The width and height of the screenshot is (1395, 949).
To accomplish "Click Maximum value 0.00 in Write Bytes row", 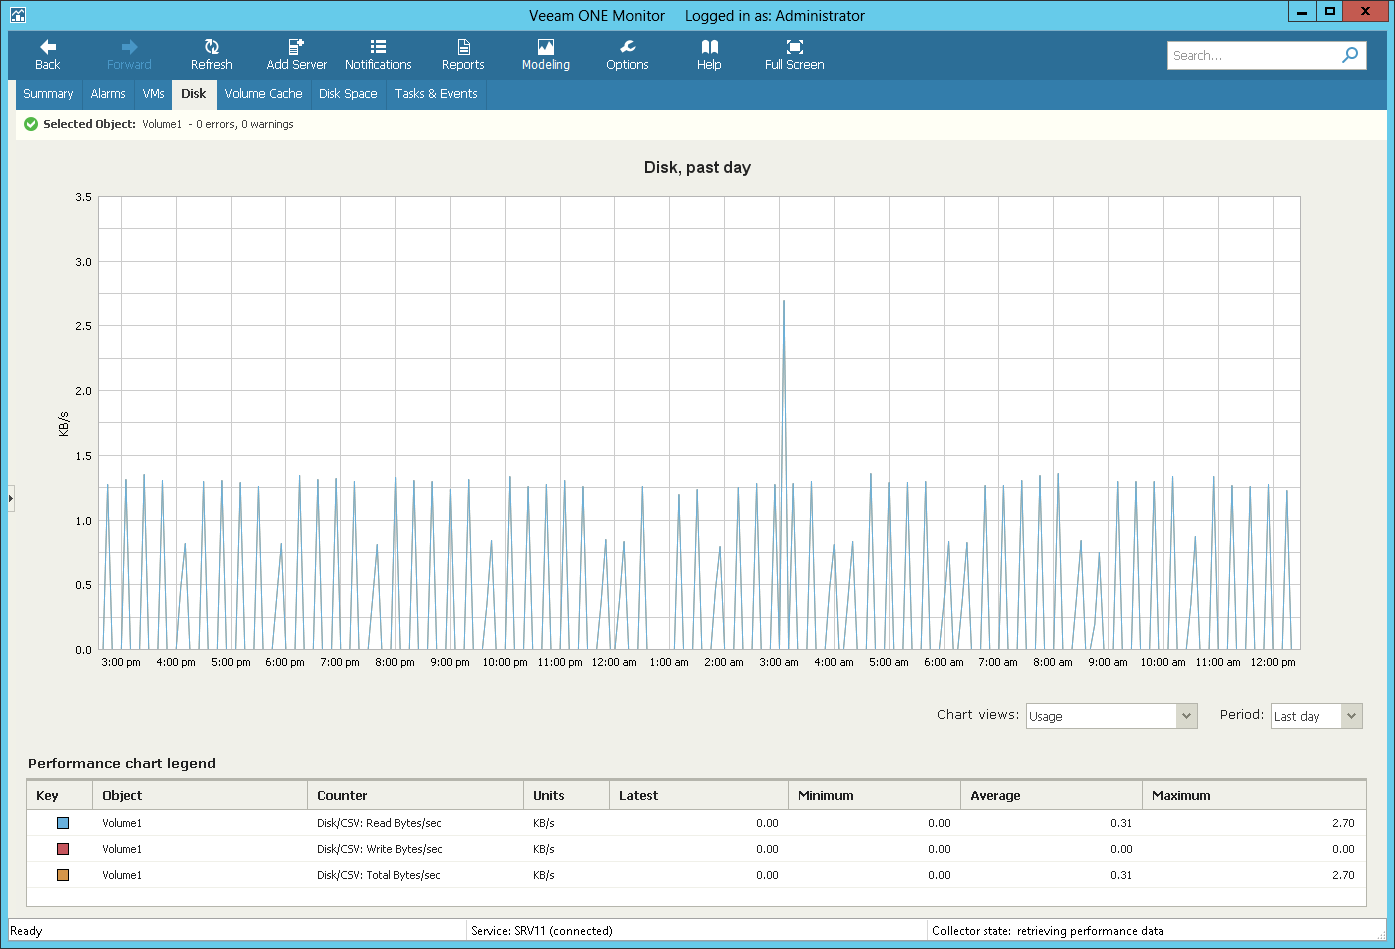I will pos(1343,849).
